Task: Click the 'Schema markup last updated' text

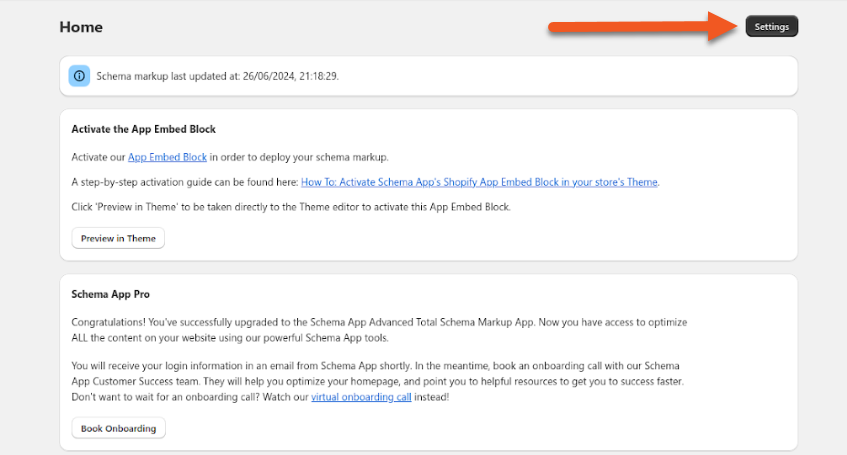Action: click(218, 76)
